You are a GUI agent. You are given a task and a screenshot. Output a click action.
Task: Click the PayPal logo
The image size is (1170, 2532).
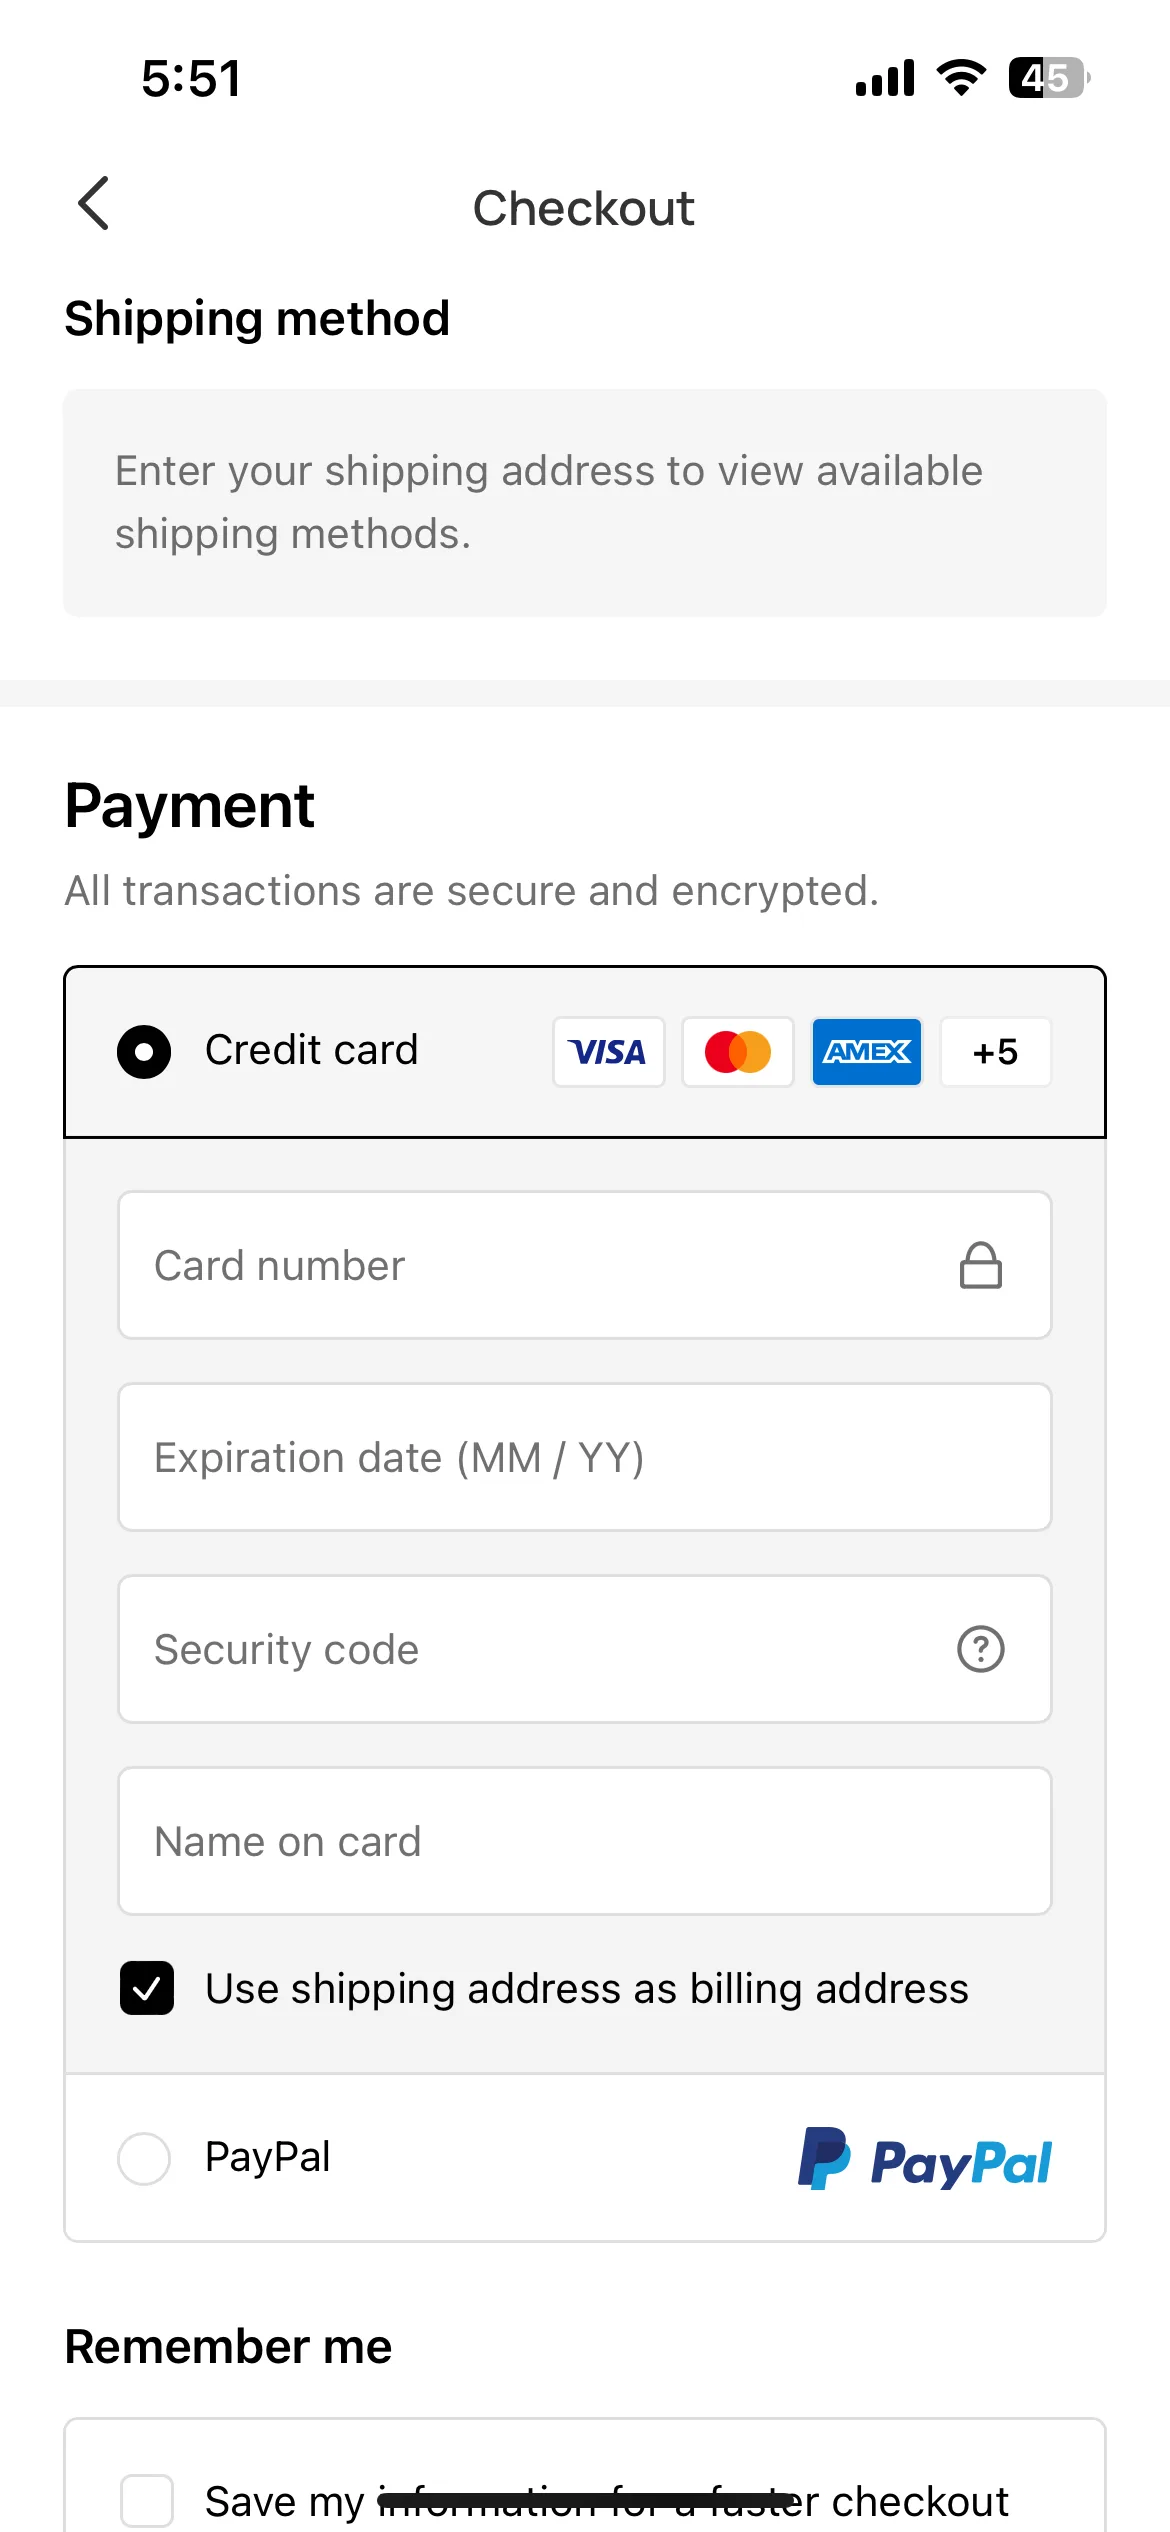[x=924, y=2158]
